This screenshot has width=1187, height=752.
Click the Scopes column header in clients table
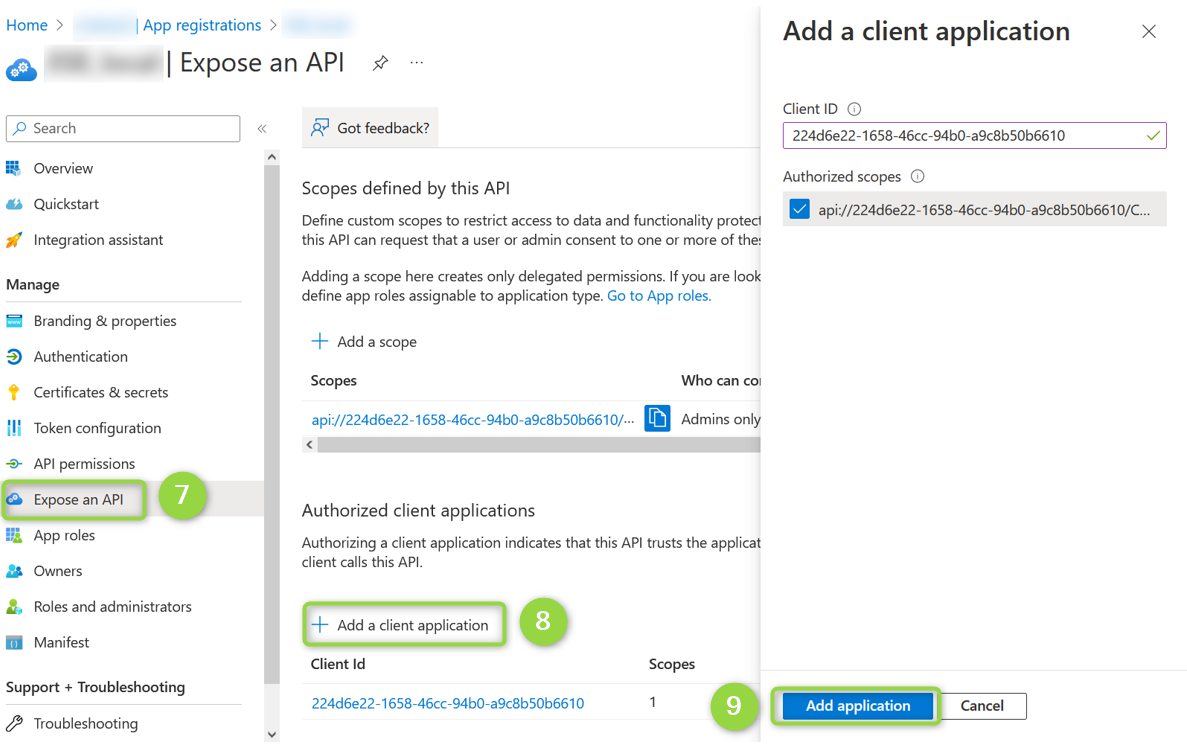pyautogui.click(x=671, y=664)
